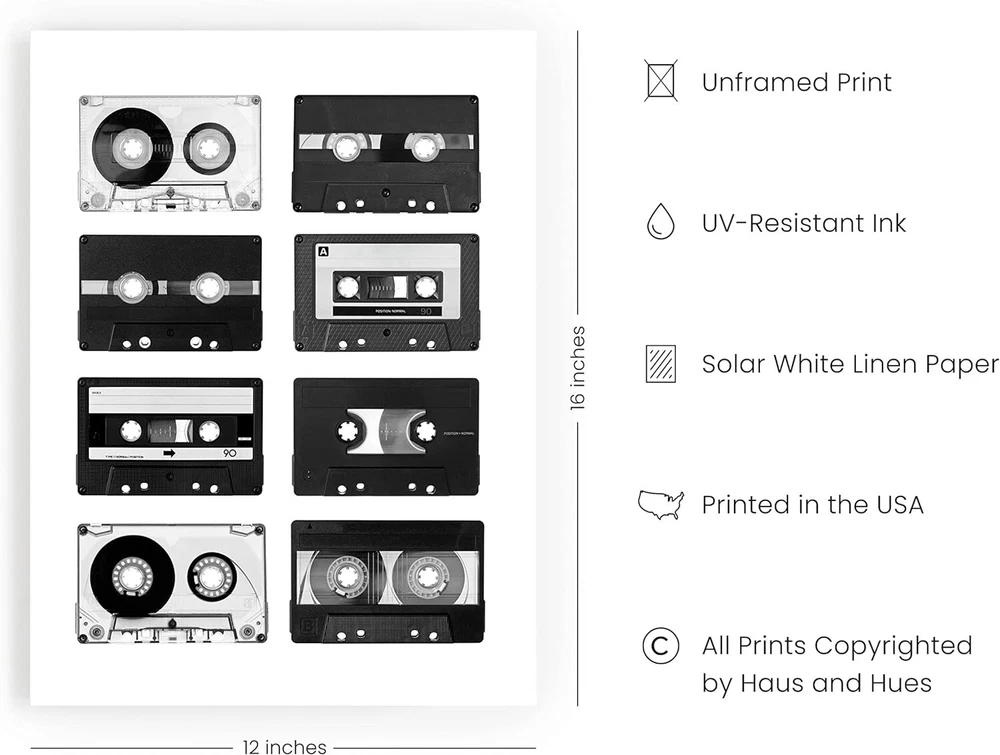Click the "12 inches" width label
1000x755 pixels.
tap(284, 746)
